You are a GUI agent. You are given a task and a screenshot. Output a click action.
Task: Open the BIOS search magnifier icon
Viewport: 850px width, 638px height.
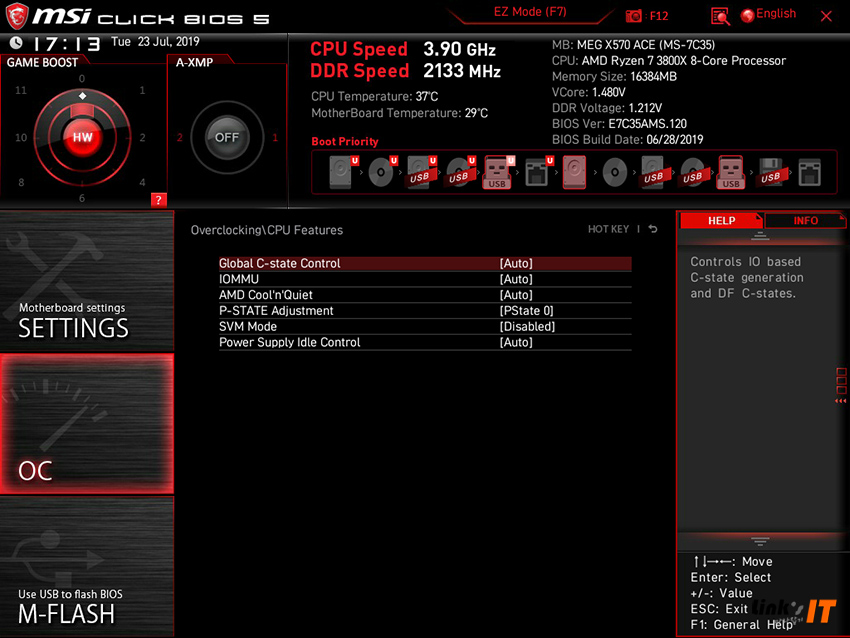click(x=720, y=16)
